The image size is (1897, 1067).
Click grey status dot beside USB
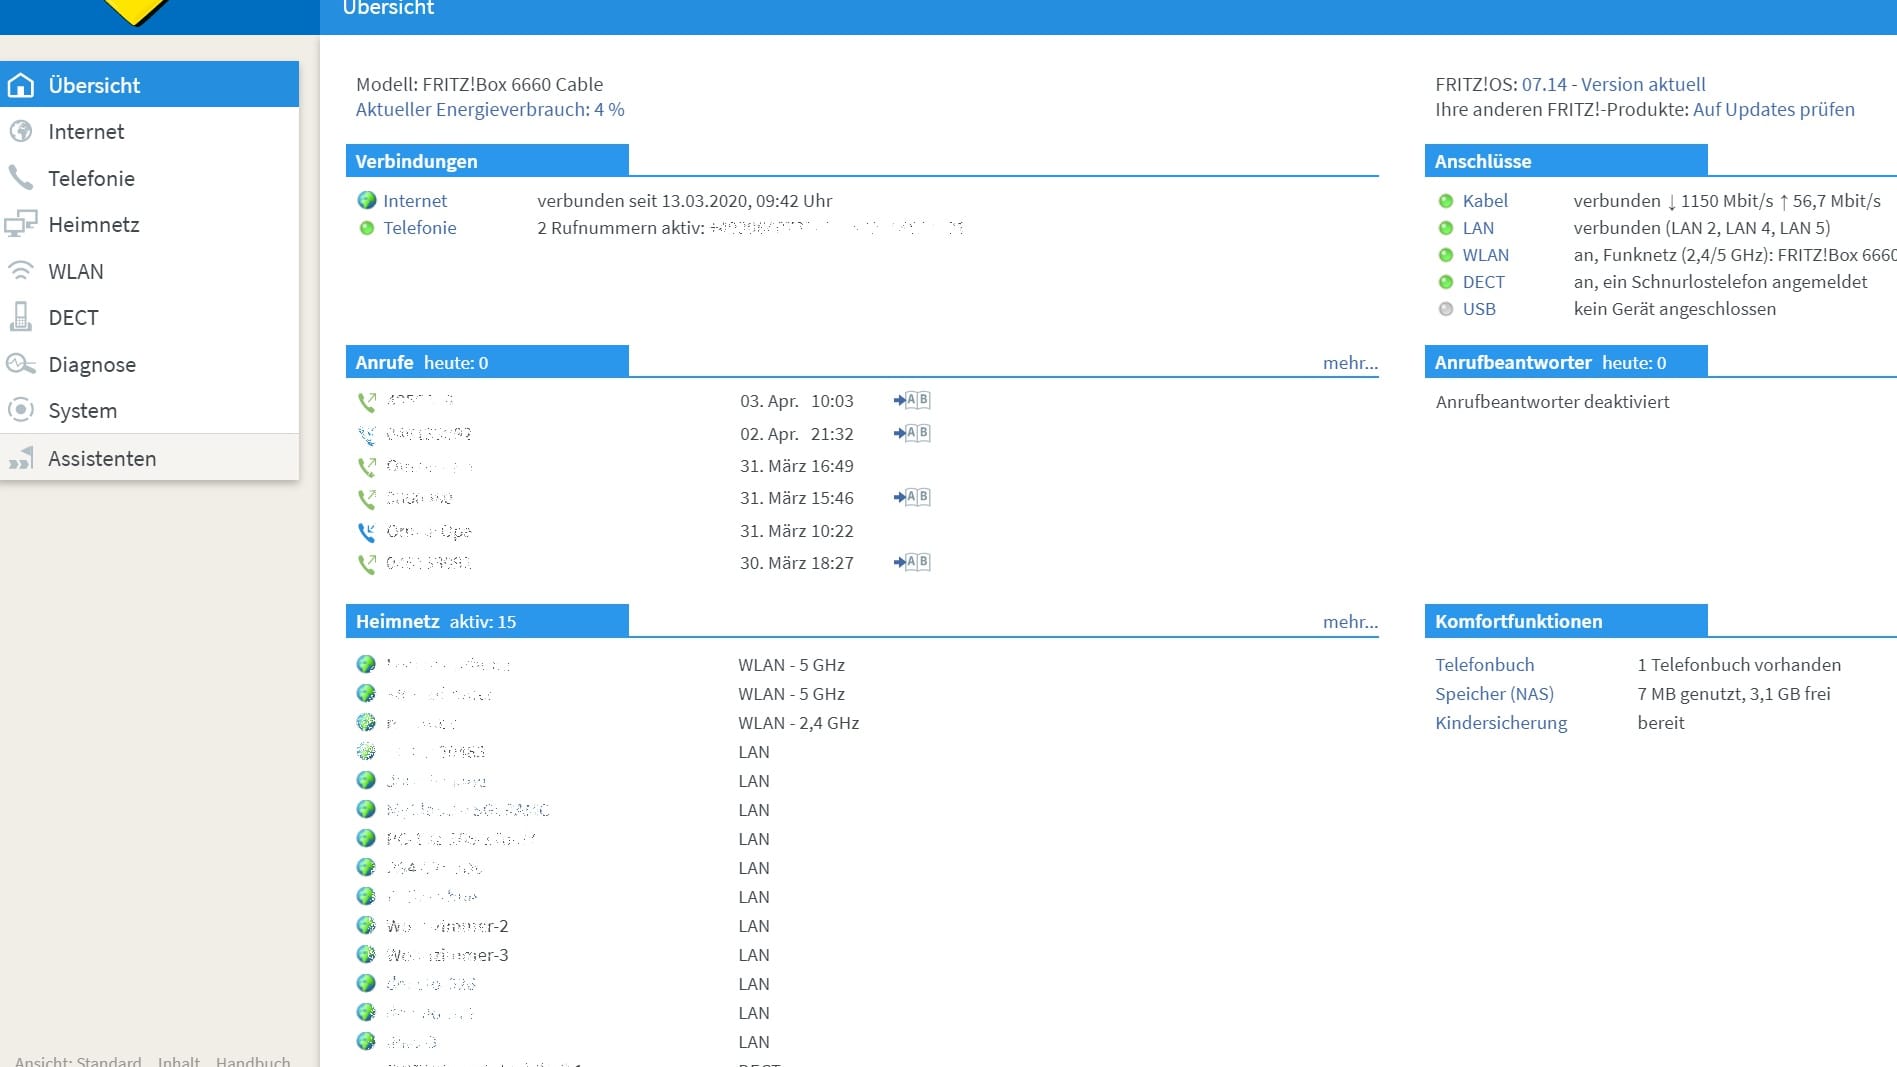[1446, 309]
